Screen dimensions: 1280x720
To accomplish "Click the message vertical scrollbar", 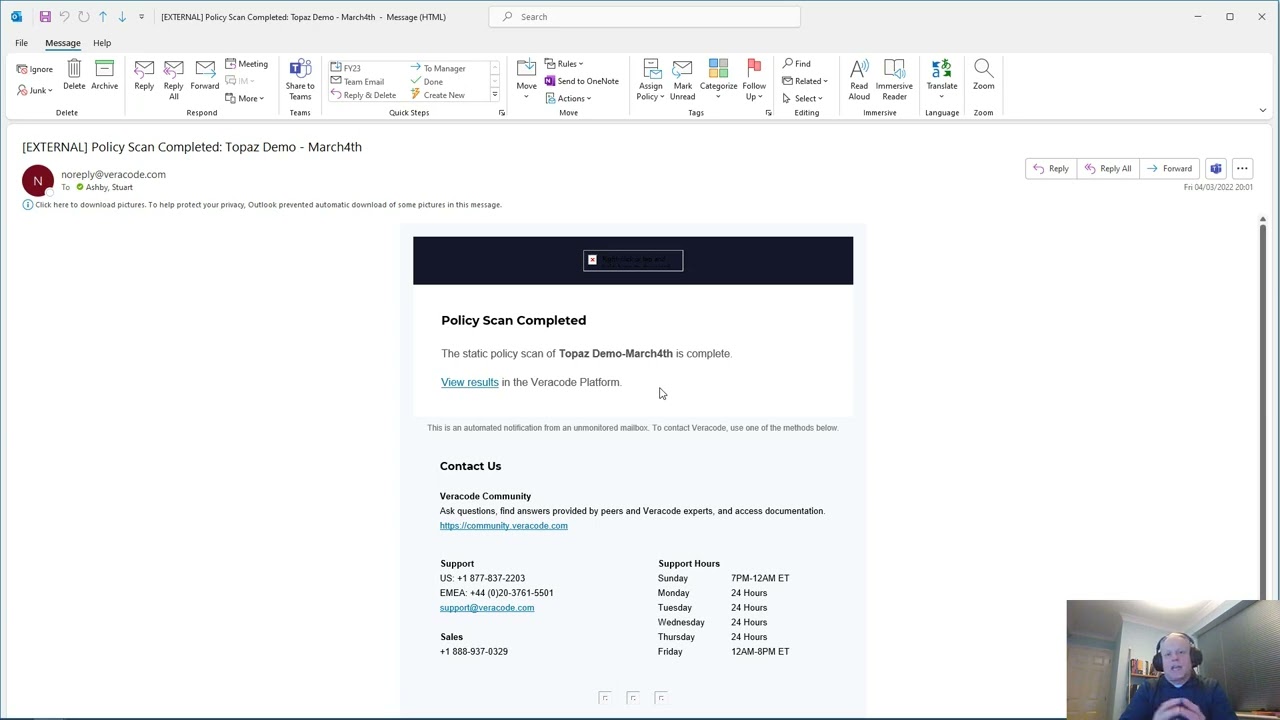I will point(1262,410).
